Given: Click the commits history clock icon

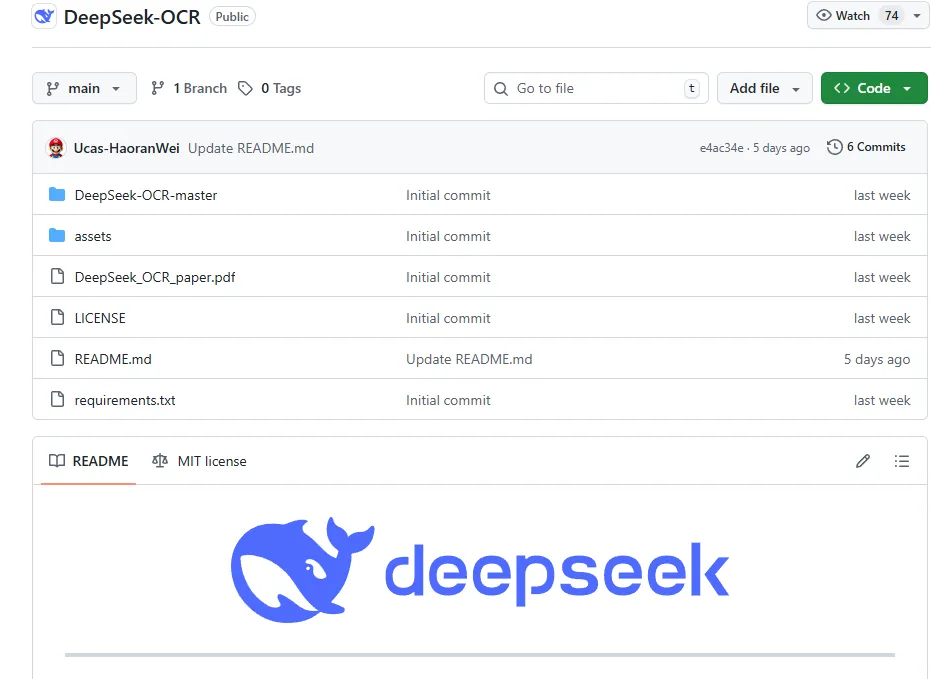Looking at the screenshot, I should [x=834, y=147].
